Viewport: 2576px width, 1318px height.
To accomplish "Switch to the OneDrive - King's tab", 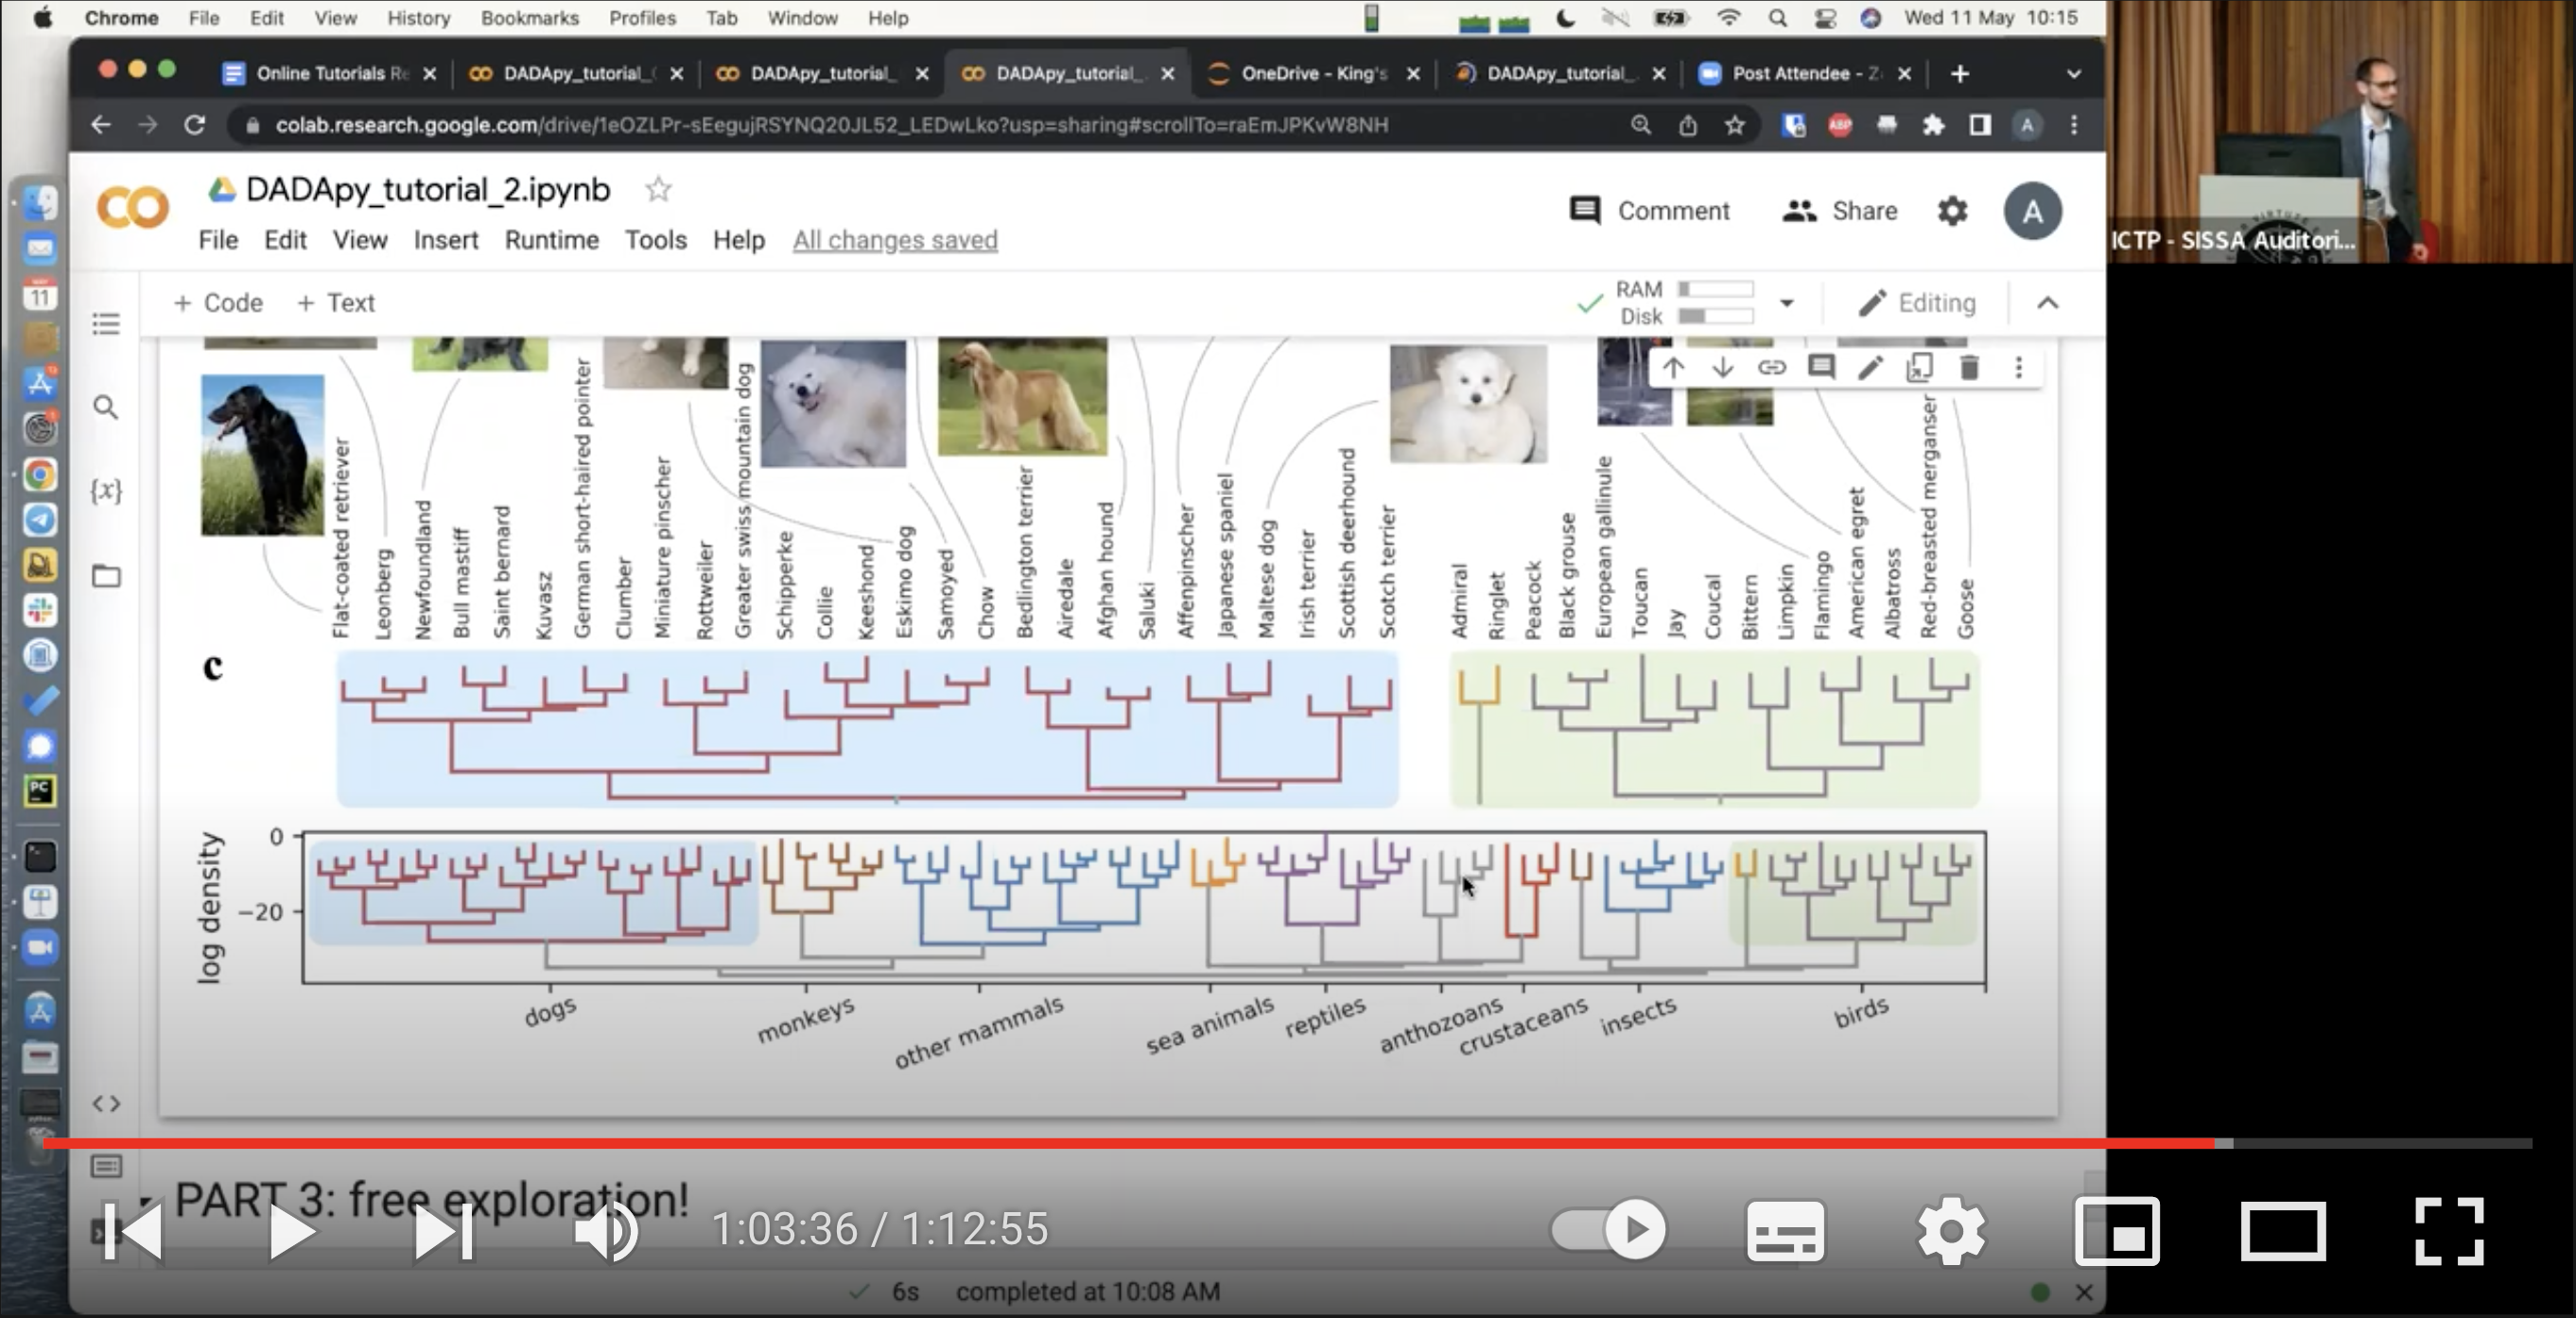I will [x=1314, y=74].
